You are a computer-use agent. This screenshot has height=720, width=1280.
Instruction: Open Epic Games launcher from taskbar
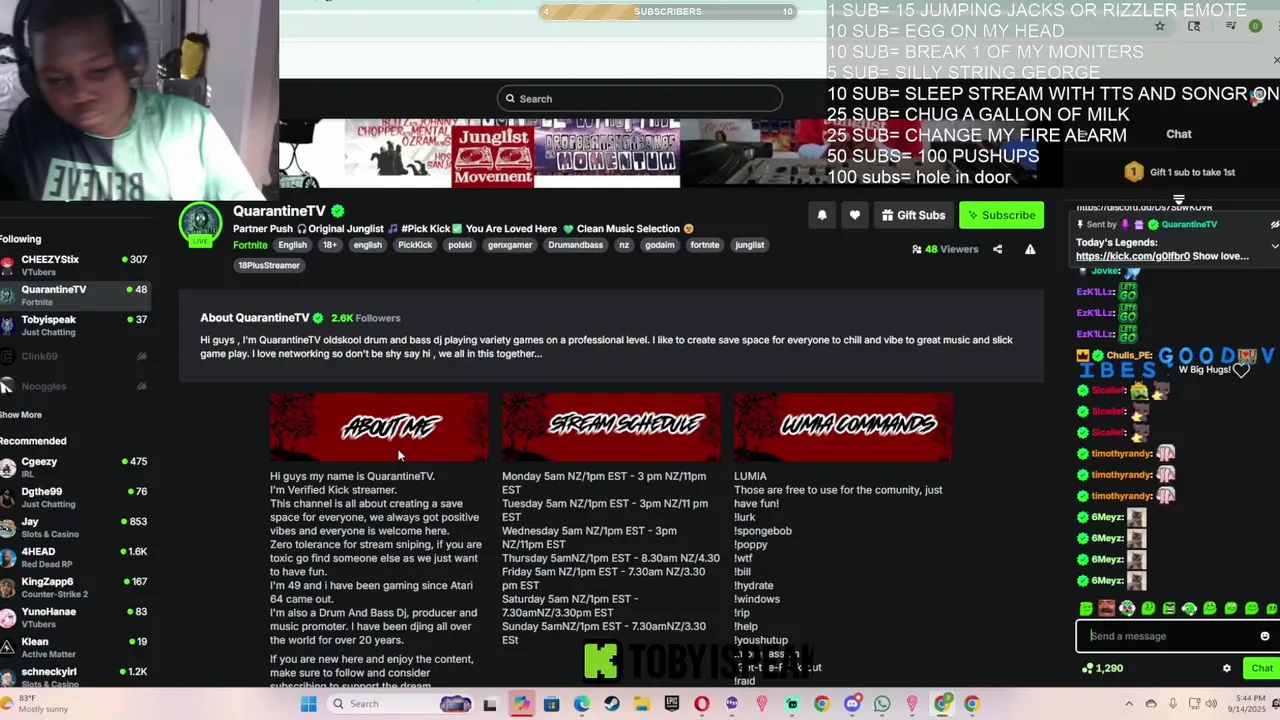pos(671,704)
